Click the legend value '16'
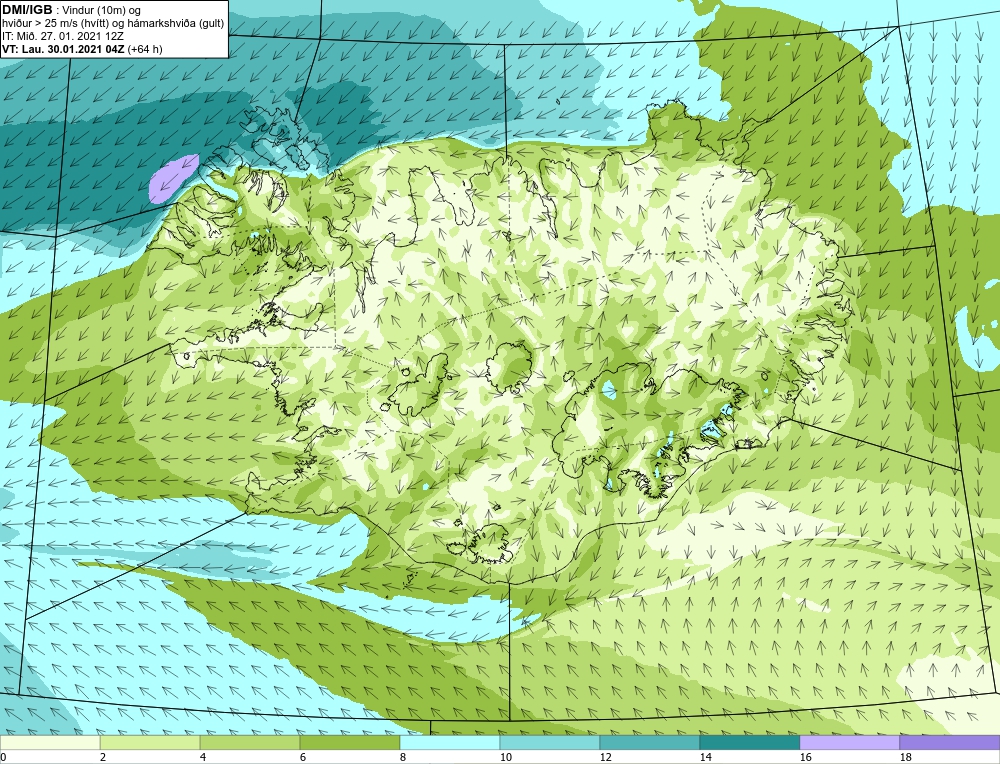Viewport: 1000px width, 764px height. pyautogui.click(x=805, y=757)
